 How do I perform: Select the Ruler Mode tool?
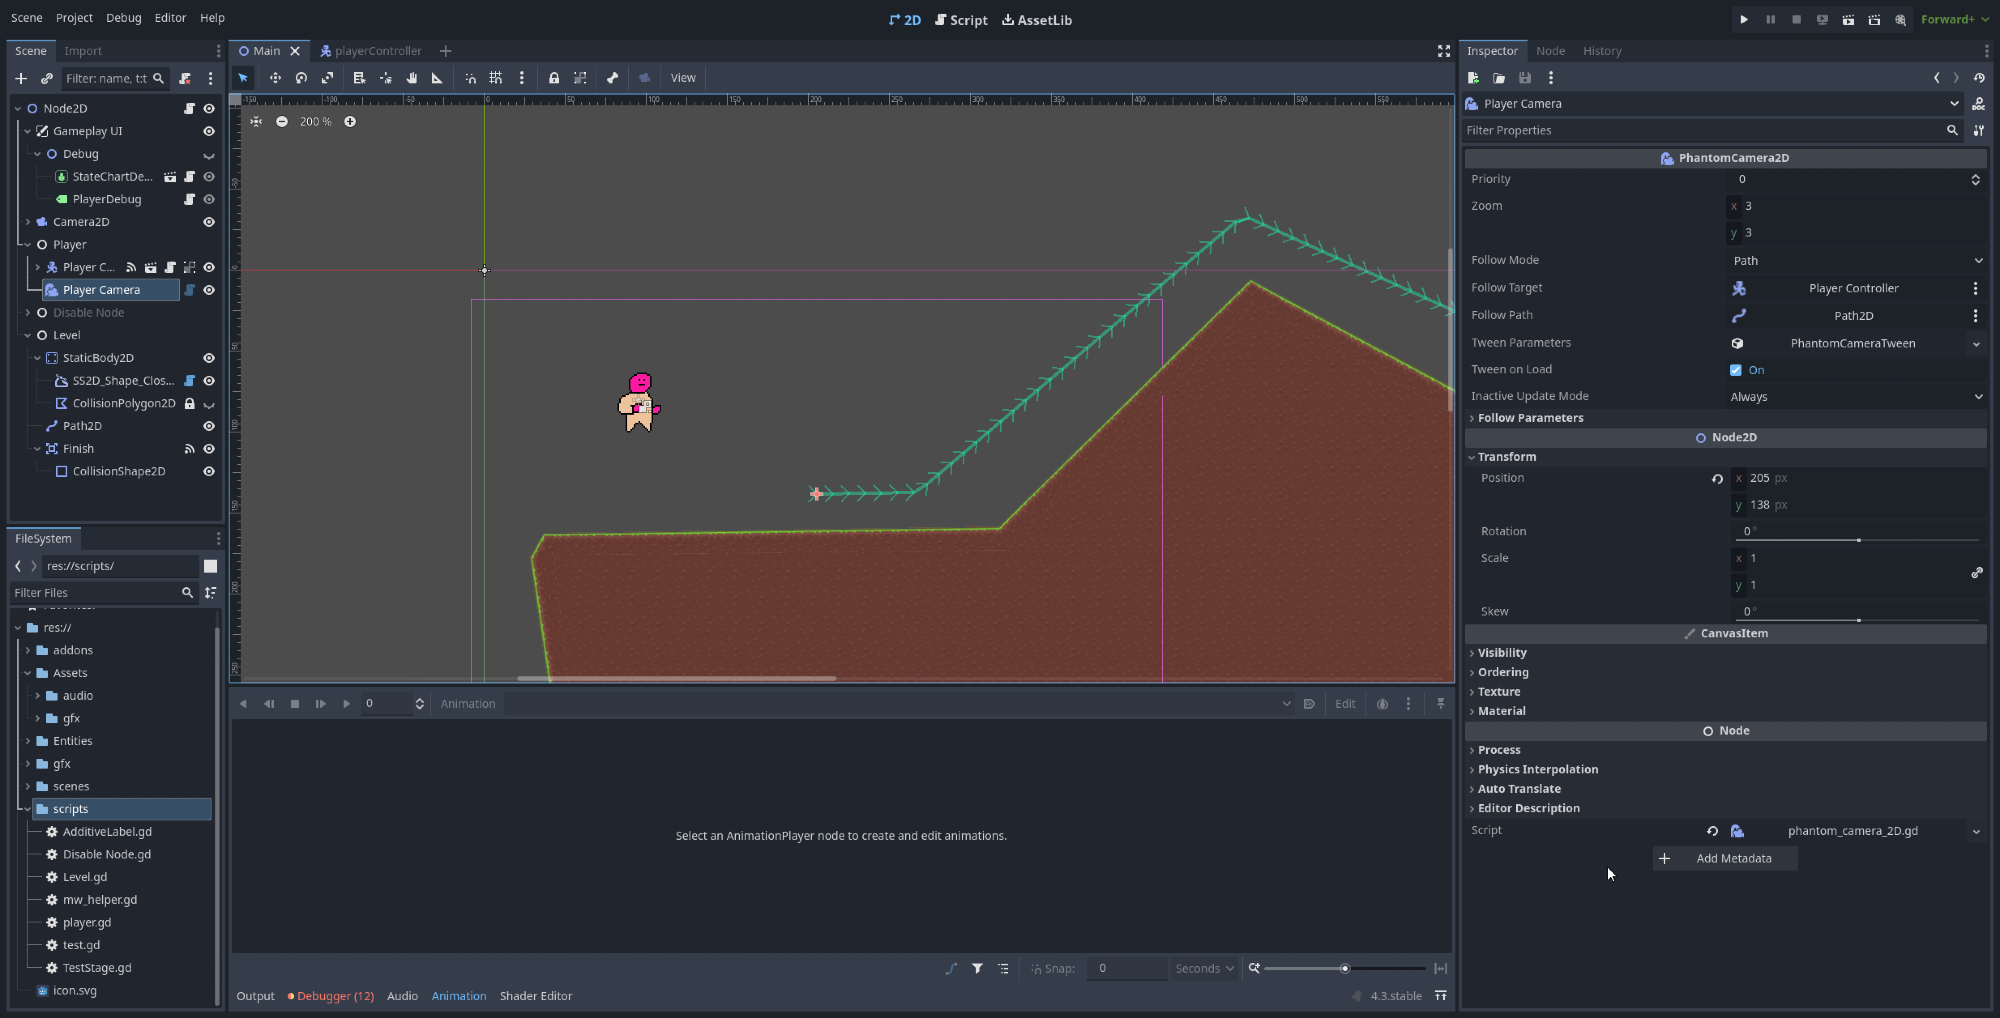tap(437, 78)
